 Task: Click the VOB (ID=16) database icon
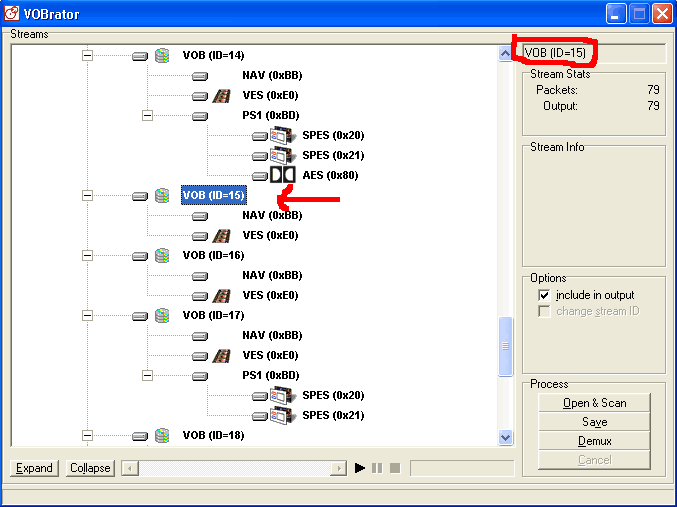(162, 255)
